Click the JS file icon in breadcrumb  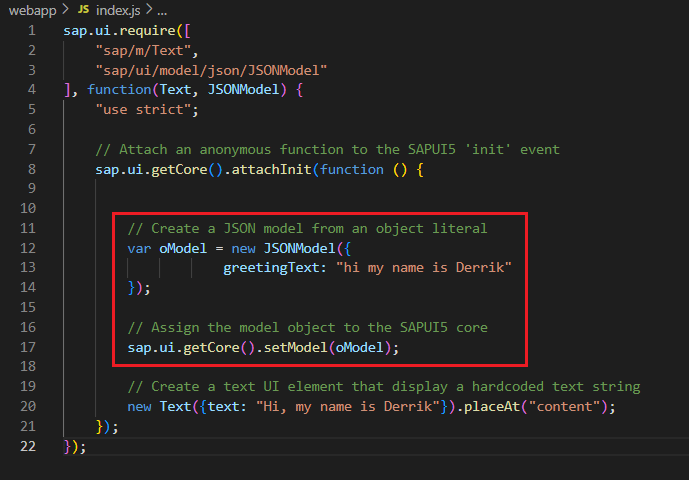tap(83, 9)
